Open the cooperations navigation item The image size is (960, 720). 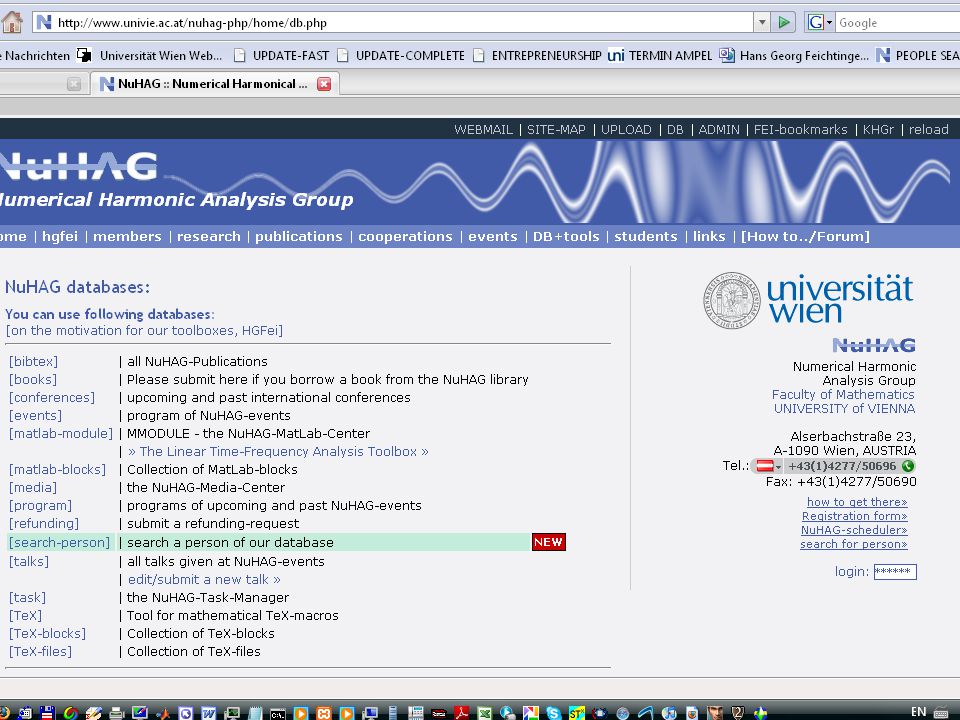(405, 236)
